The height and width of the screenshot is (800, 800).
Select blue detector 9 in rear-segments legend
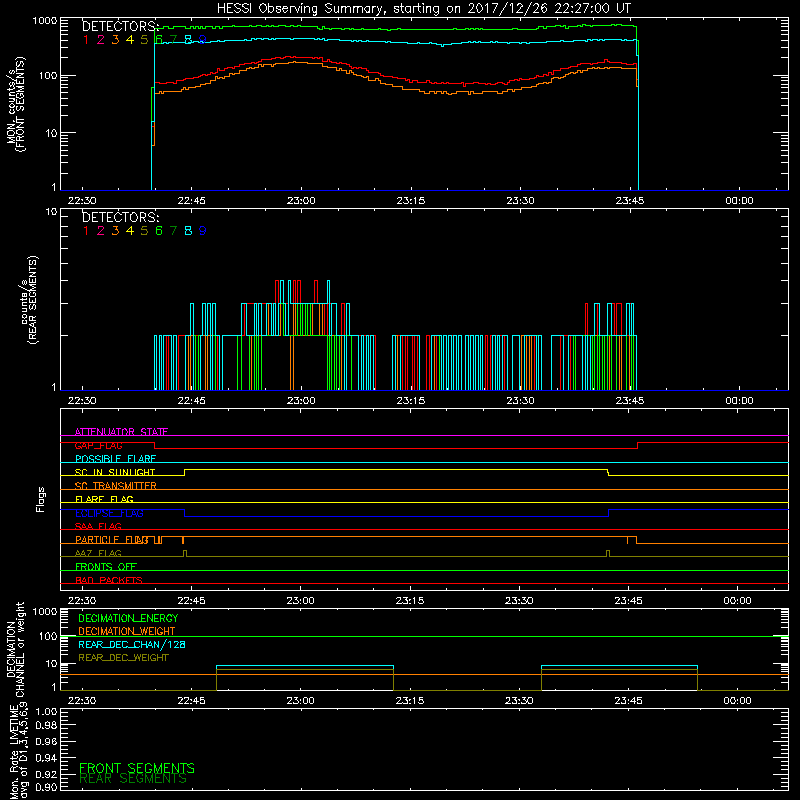point(202,231)
